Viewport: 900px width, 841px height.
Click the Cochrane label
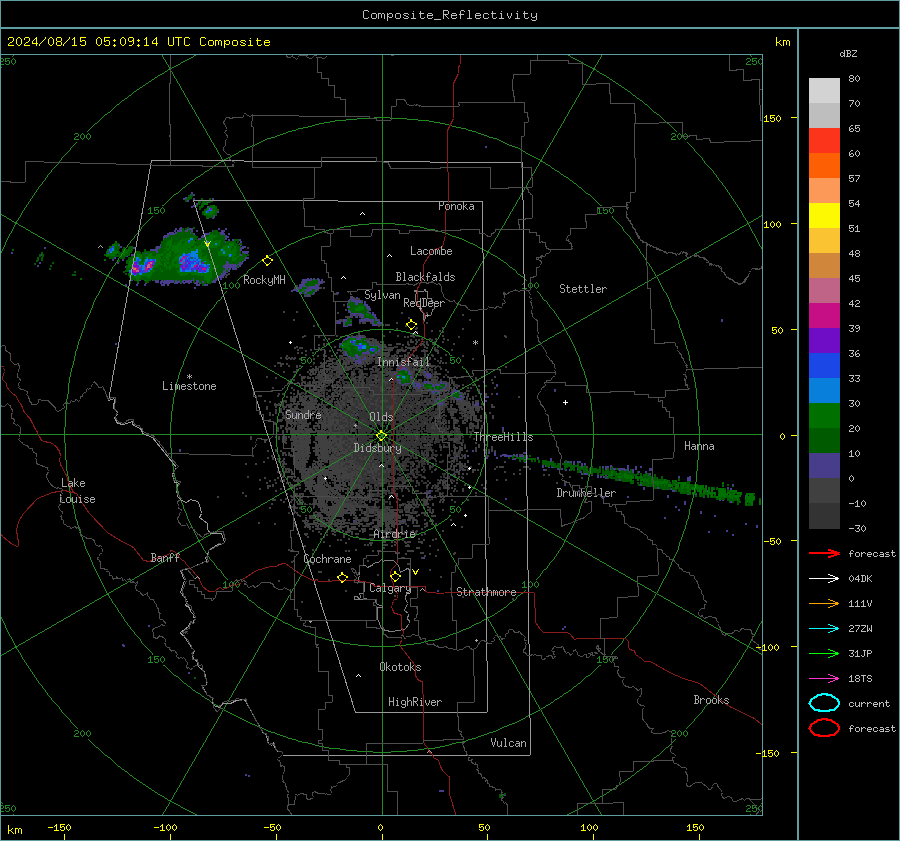point(327,559)
